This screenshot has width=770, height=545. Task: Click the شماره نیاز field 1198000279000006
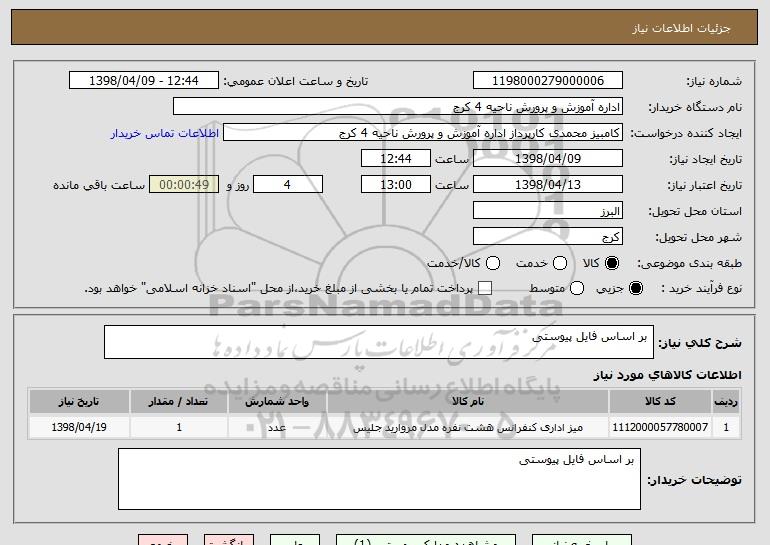point(548,81)
